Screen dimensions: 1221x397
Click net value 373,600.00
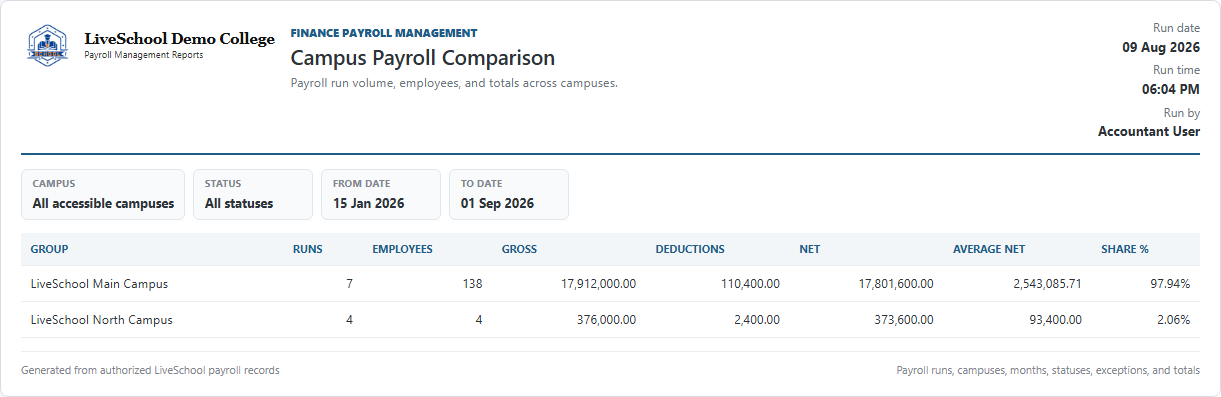(x=904, y=320)
